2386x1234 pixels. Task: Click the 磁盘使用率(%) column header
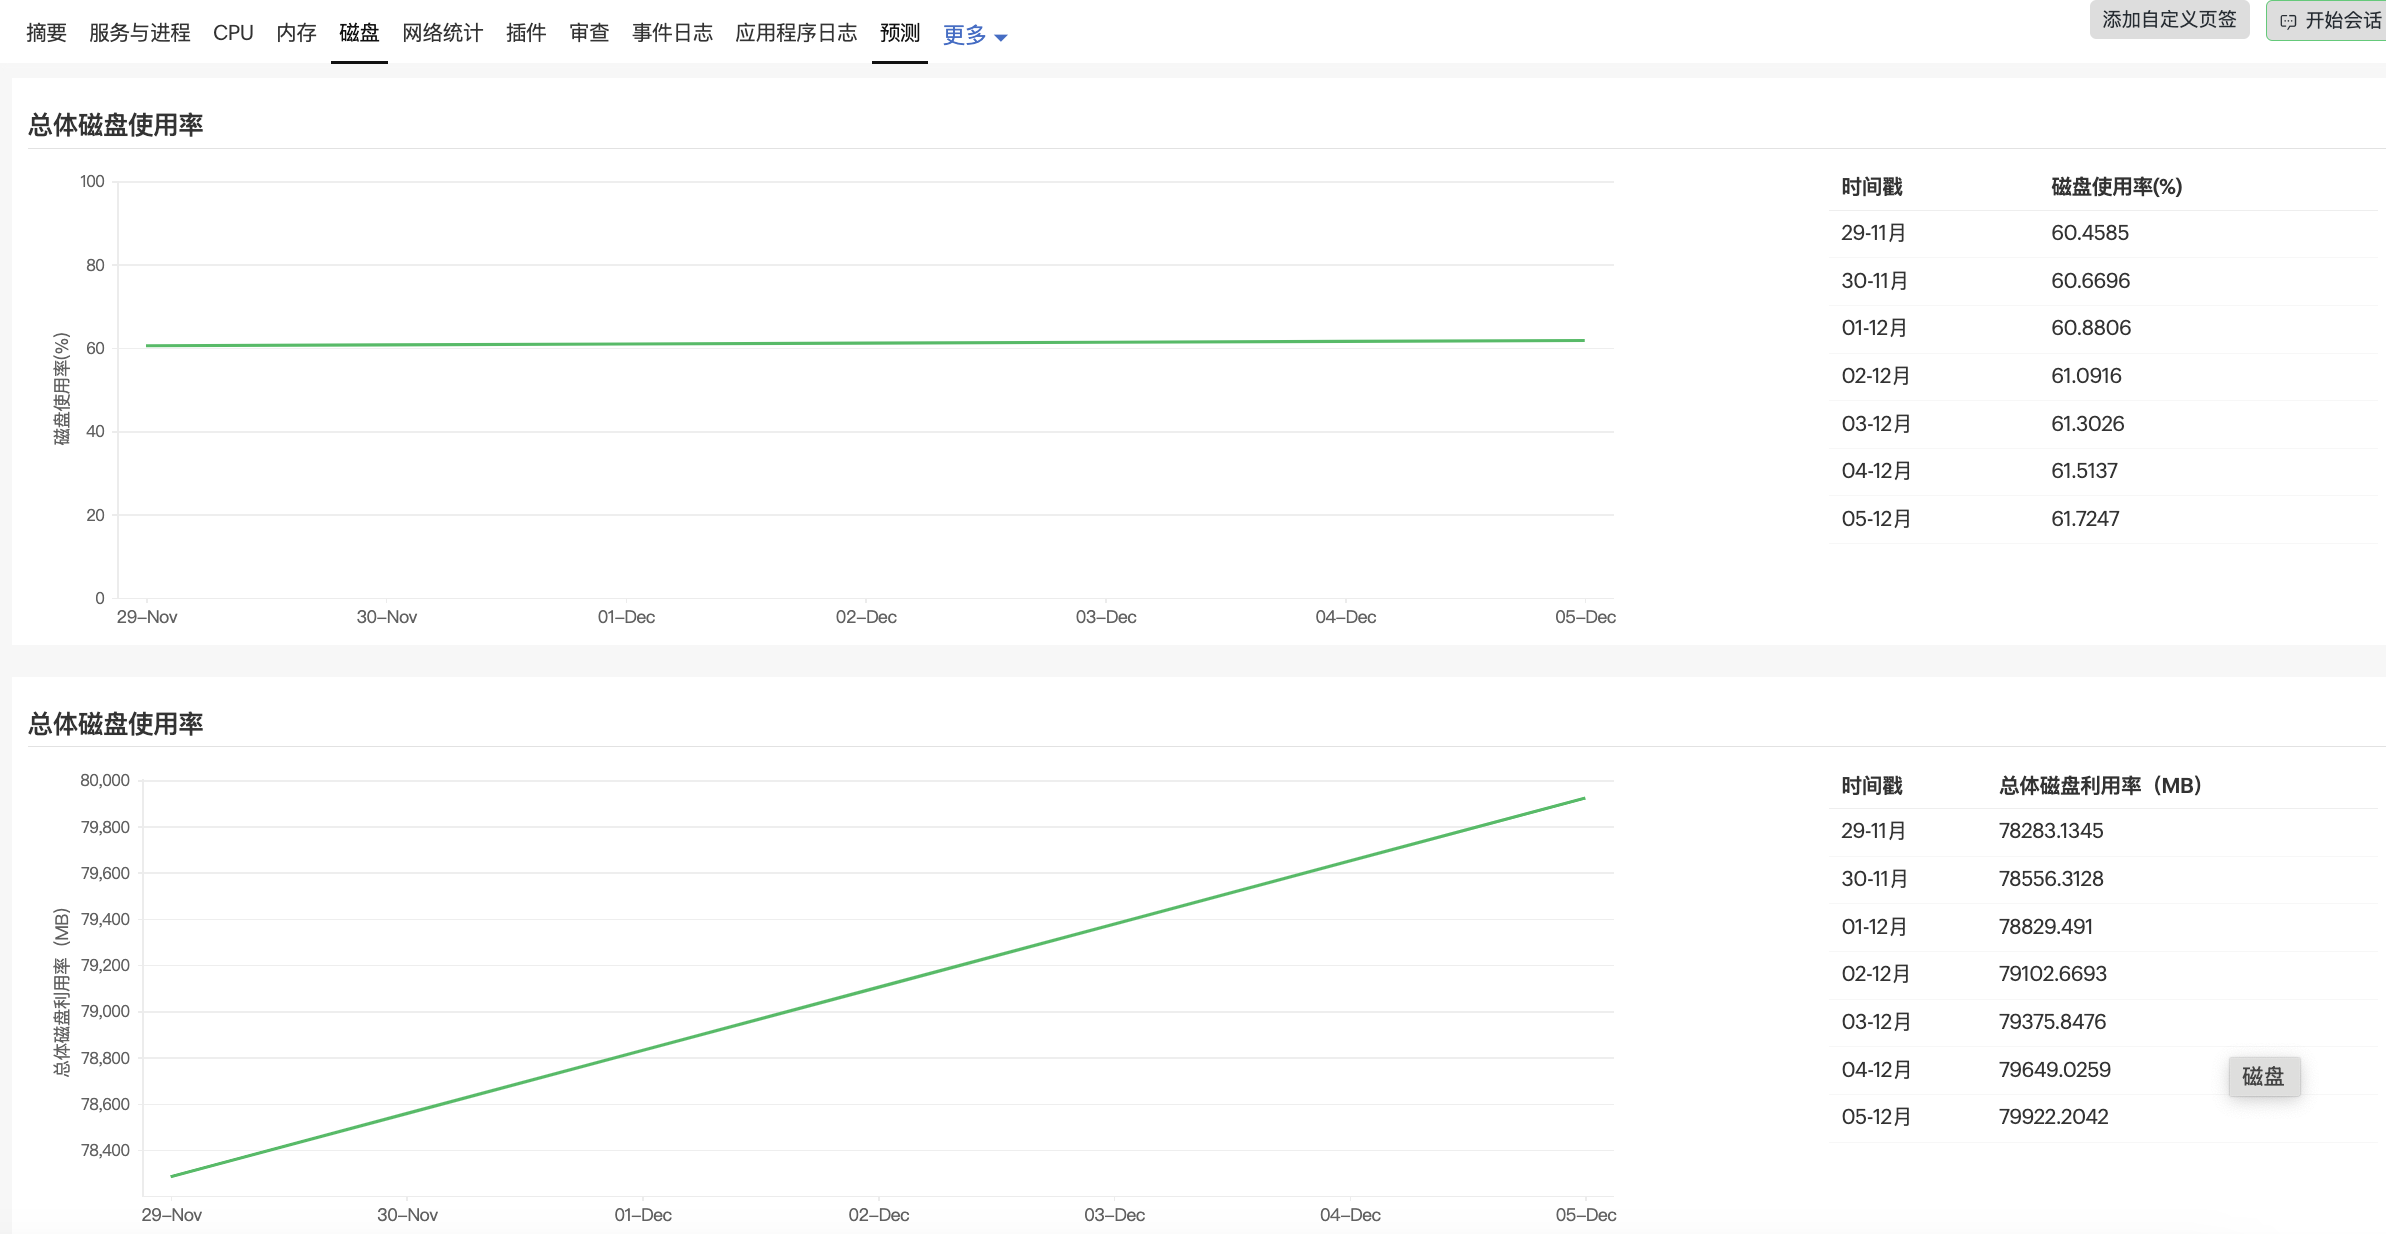(2116, 187)
